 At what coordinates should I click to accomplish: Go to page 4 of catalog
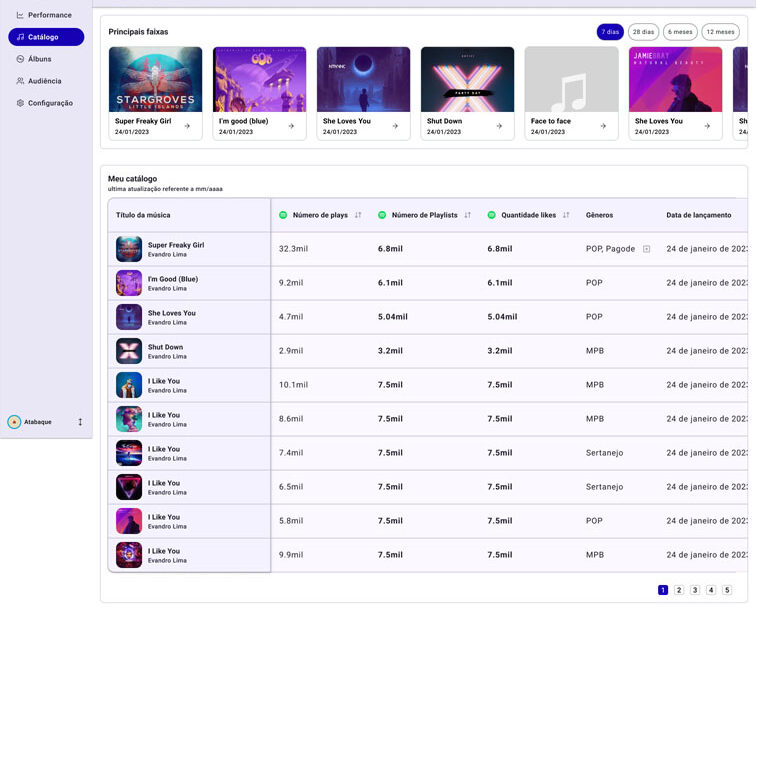(711, 590)
